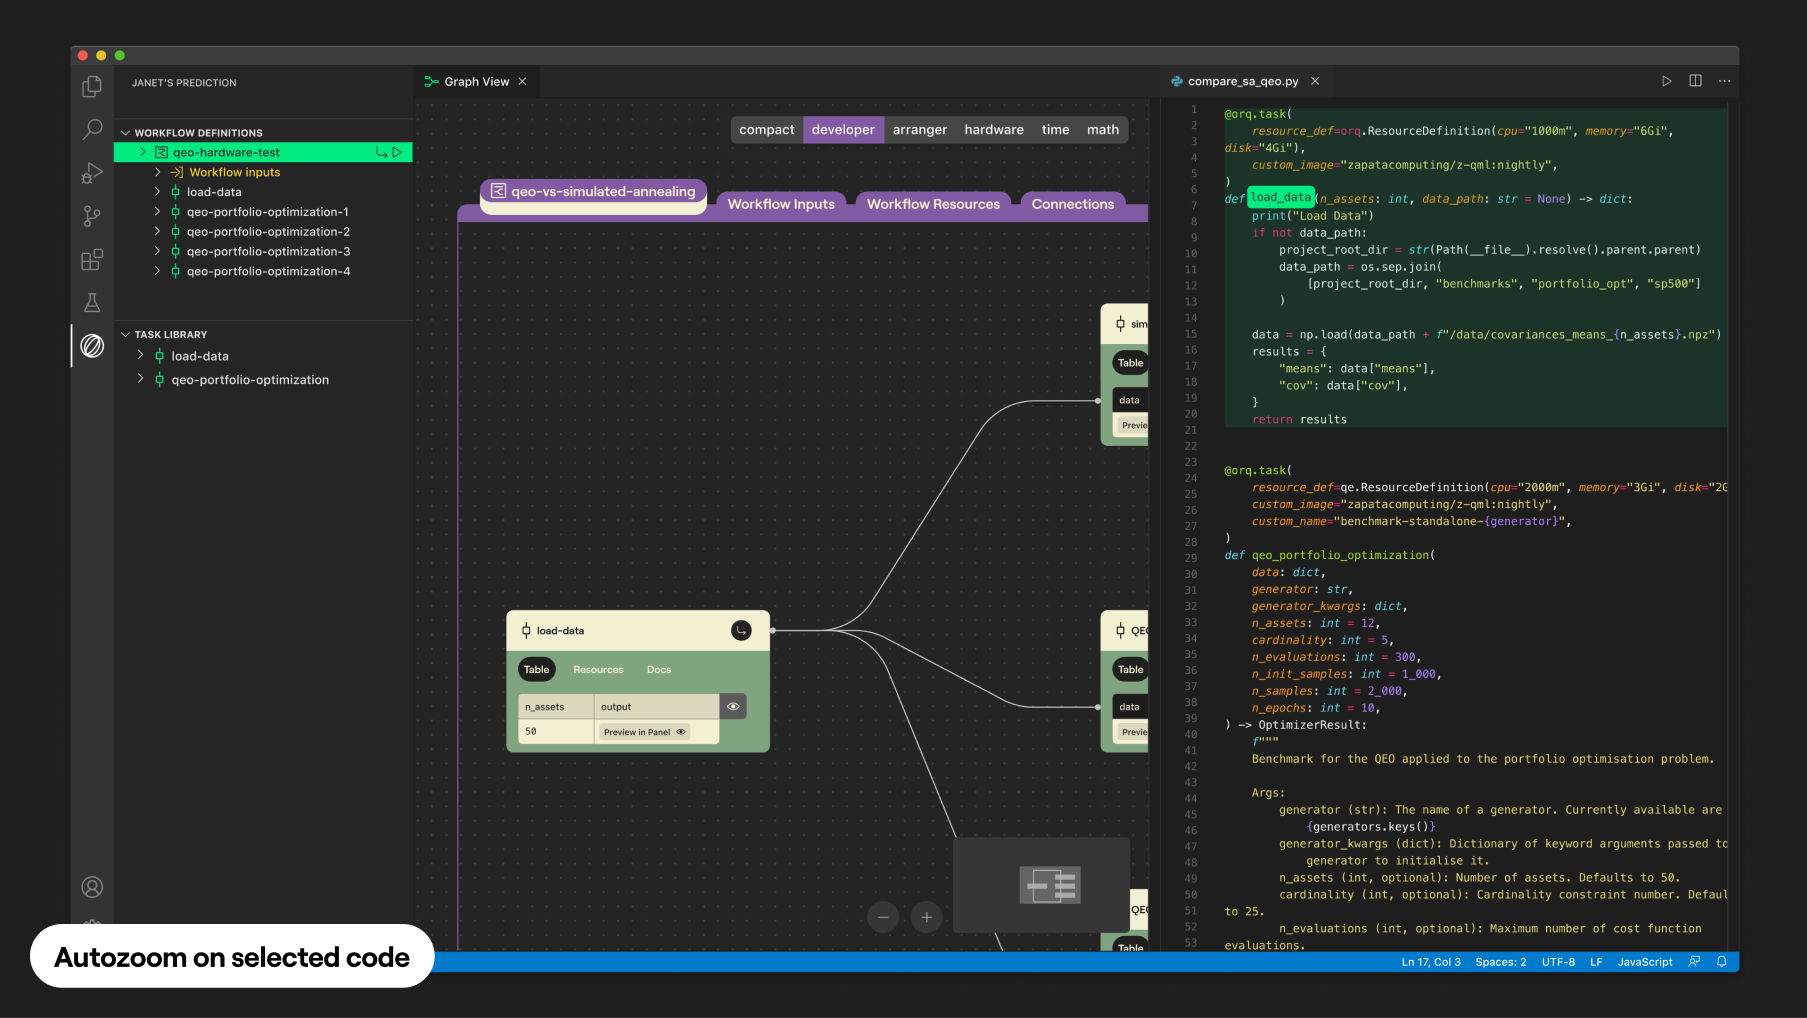Open the editor more actions ellipsis
Viewport: 1807px width, 1018px height.
click(1724, 81)
